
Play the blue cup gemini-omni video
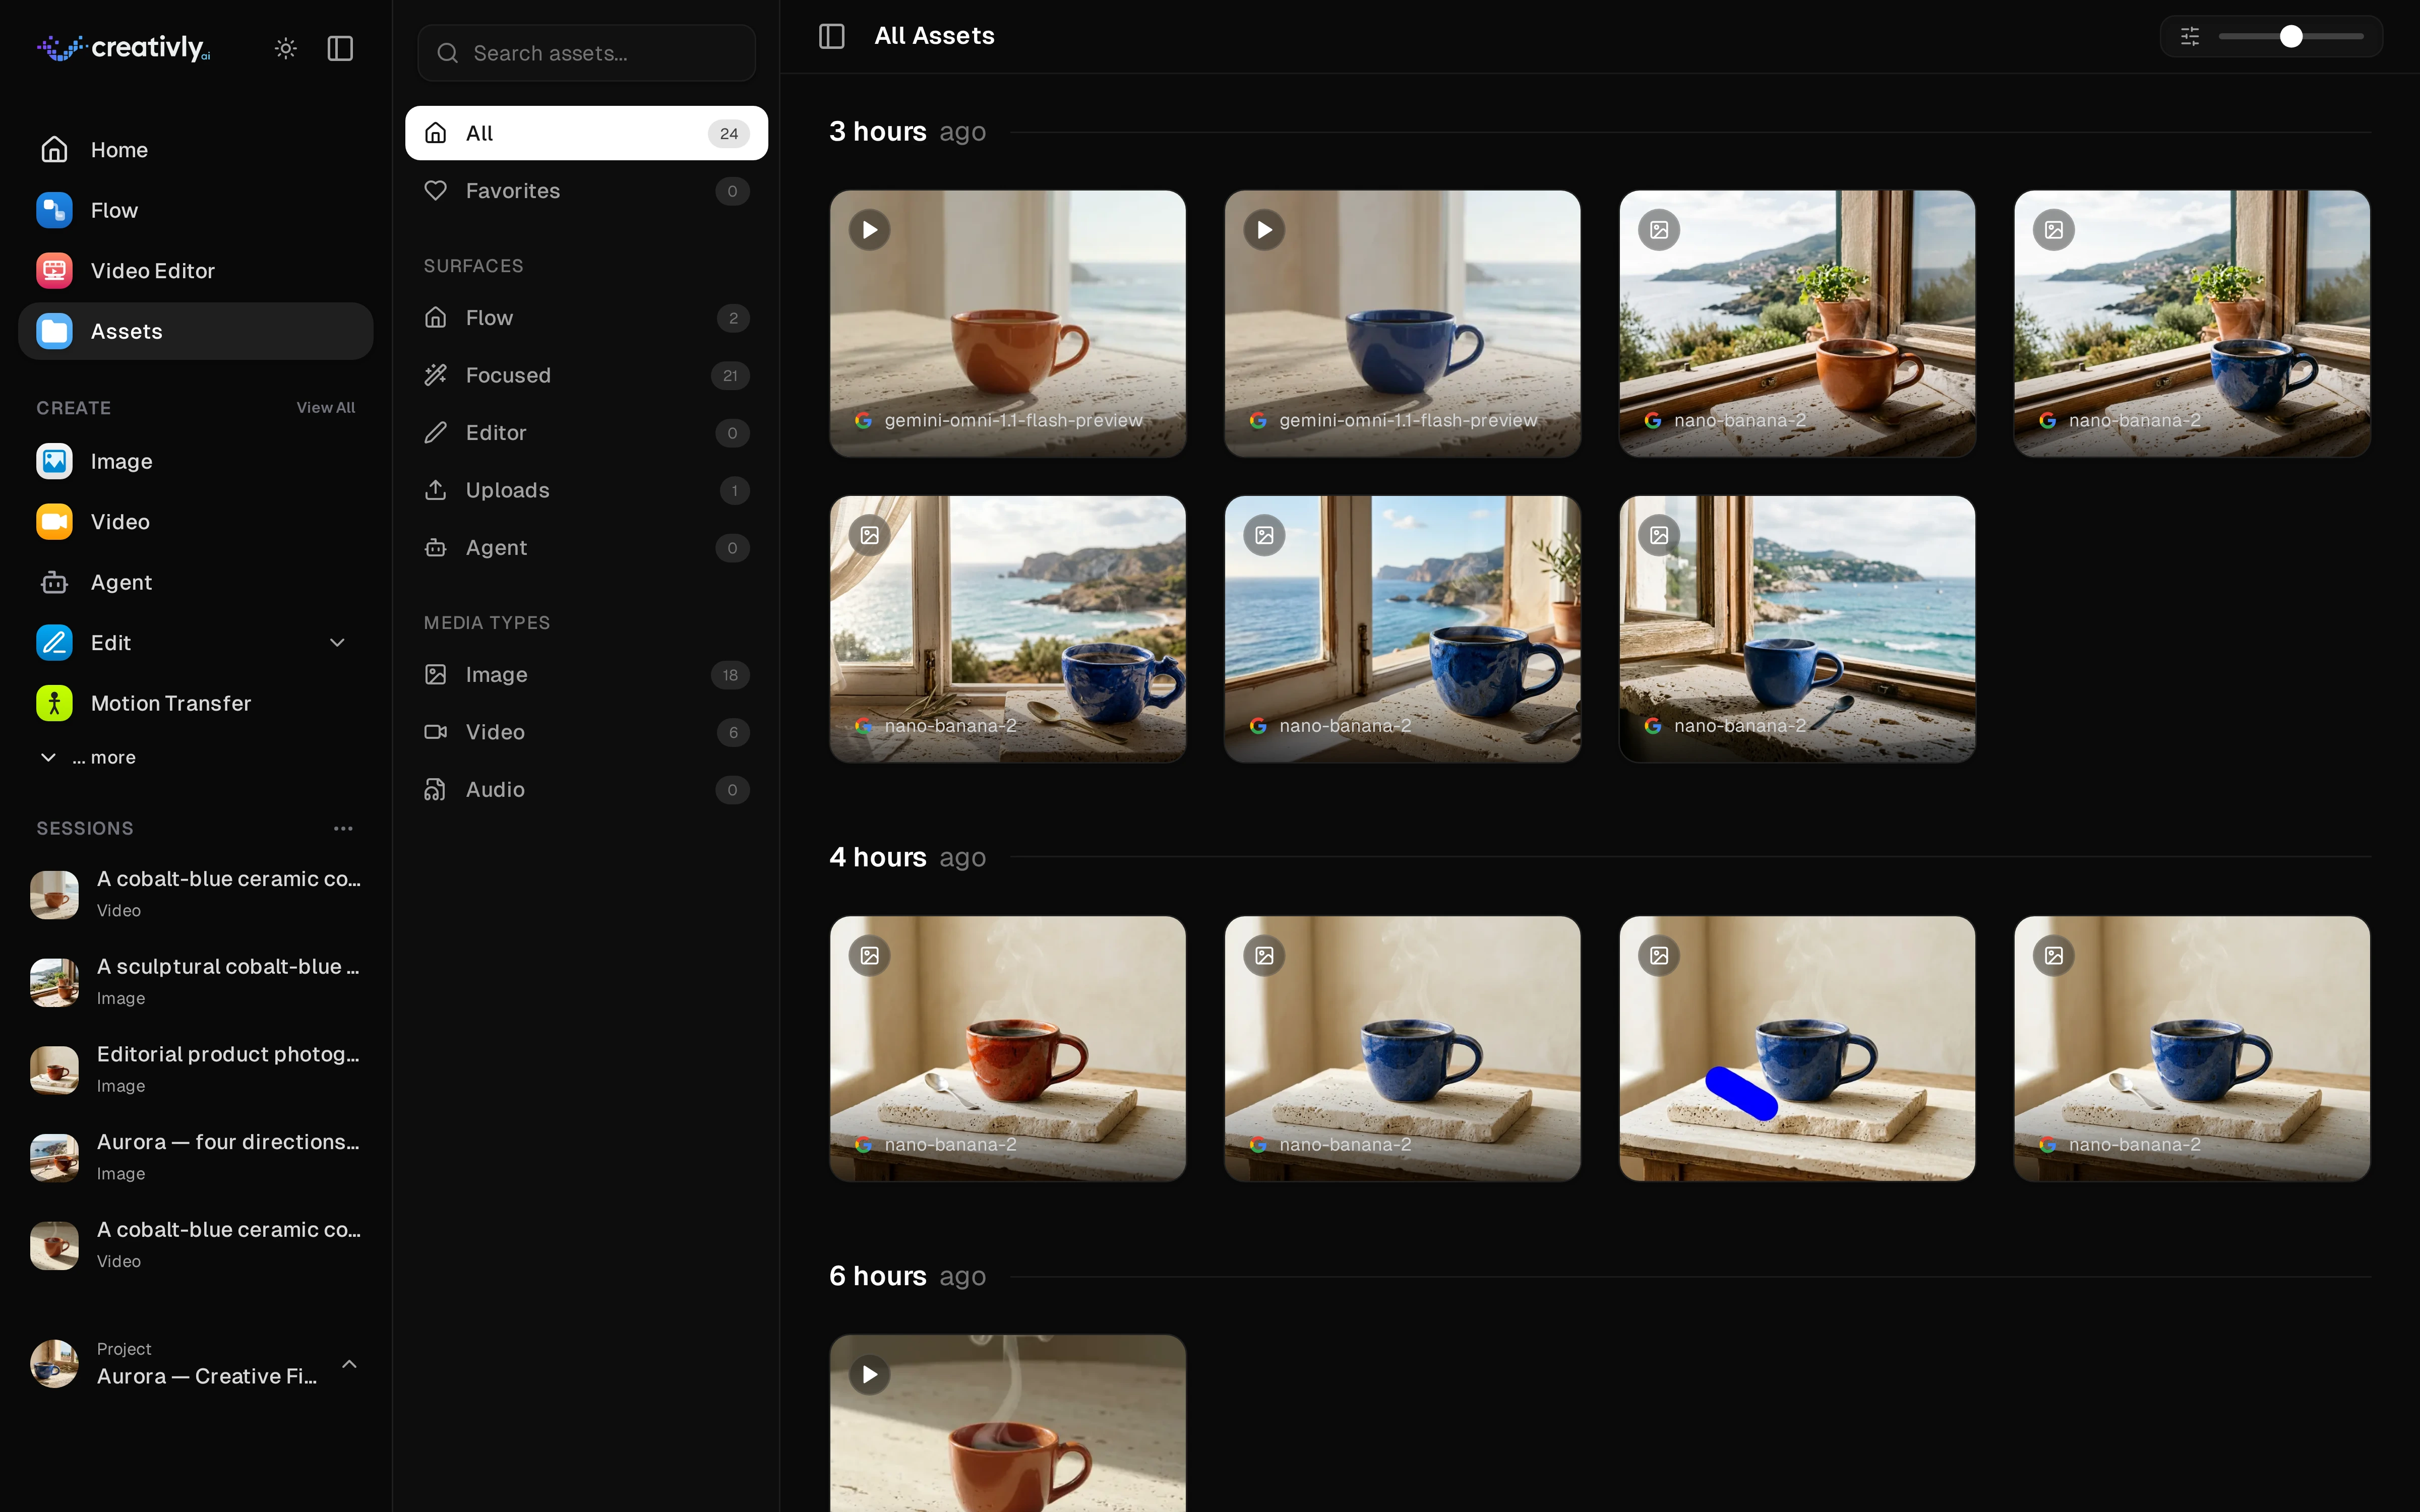(1265, 230)
